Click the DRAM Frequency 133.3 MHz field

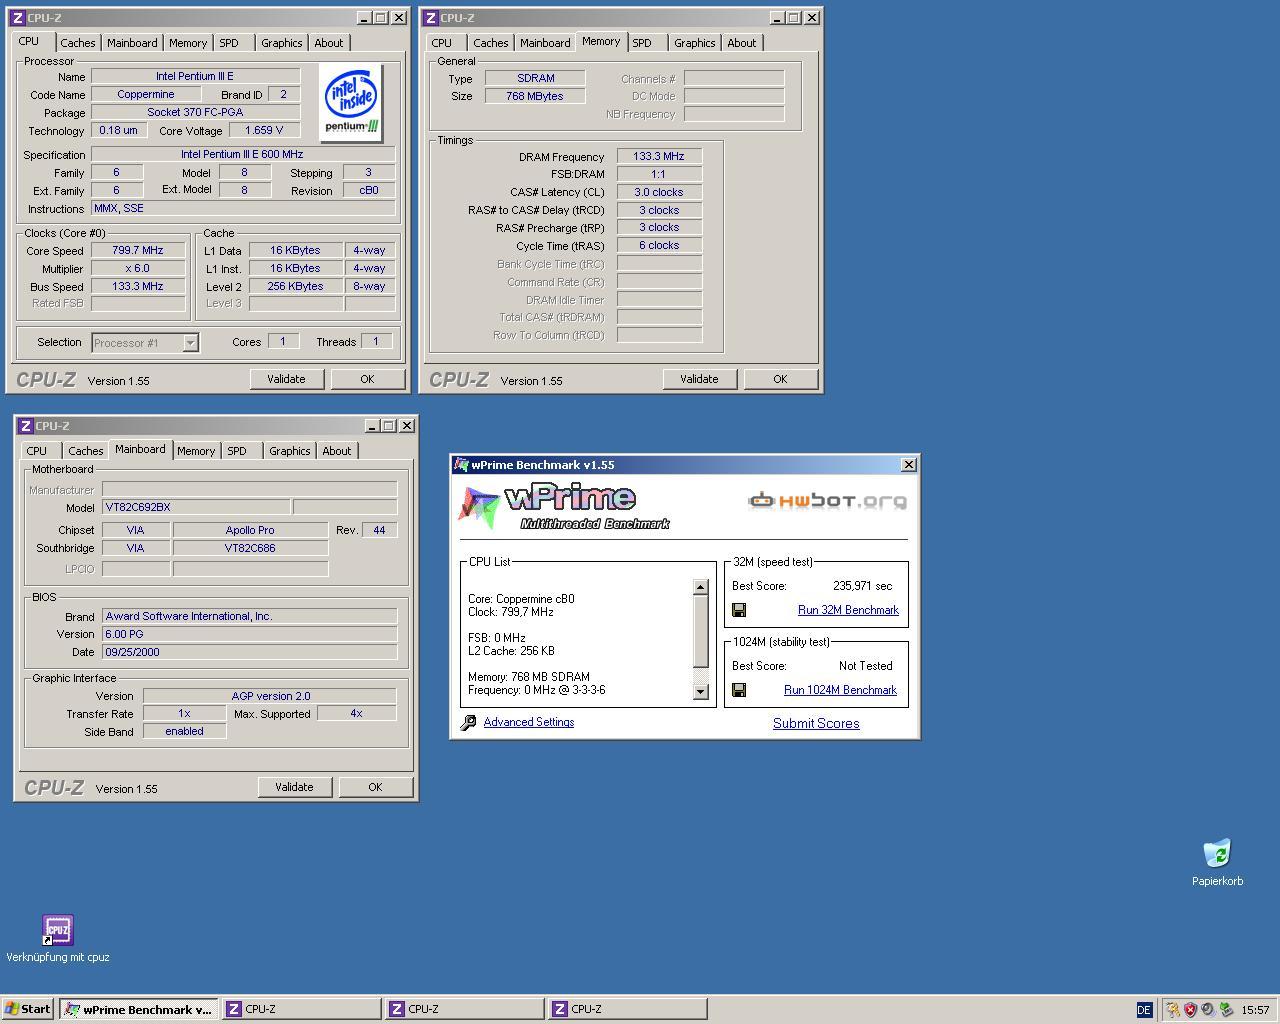coord(659,156)
